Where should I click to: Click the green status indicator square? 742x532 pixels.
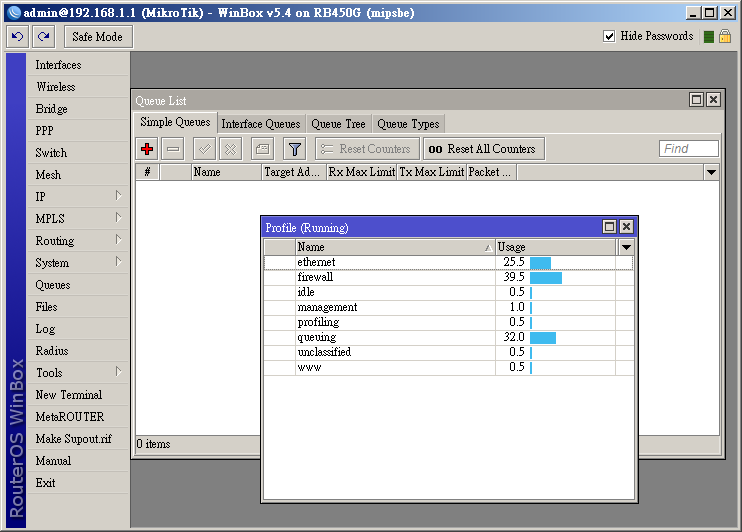(x=708, y=37)
